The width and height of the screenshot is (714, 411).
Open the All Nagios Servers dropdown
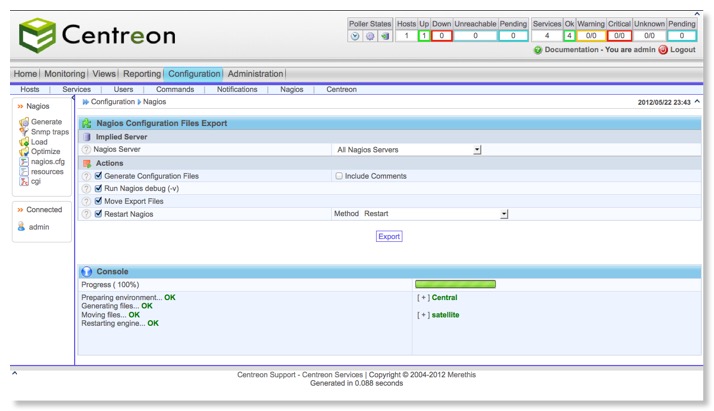408,150
